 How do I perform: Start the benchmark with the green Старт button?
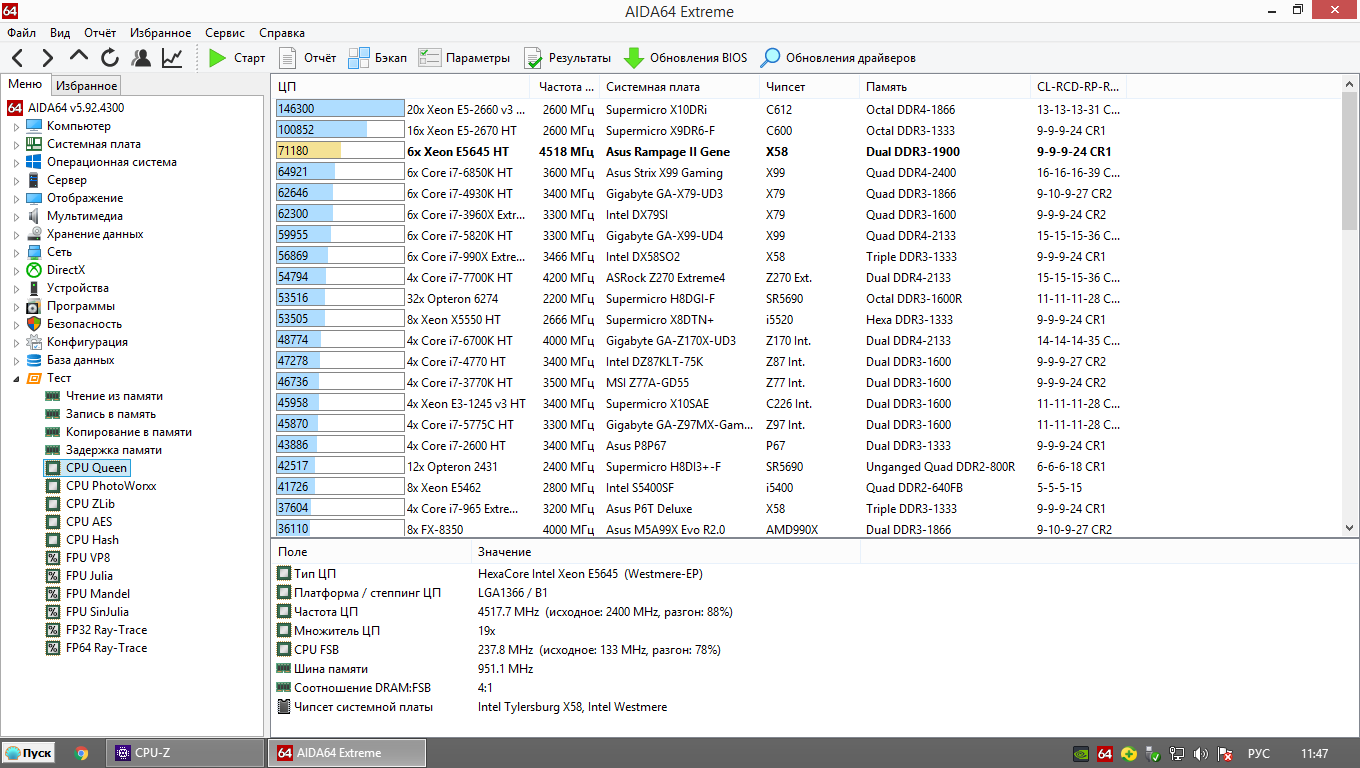pos(237,58)
